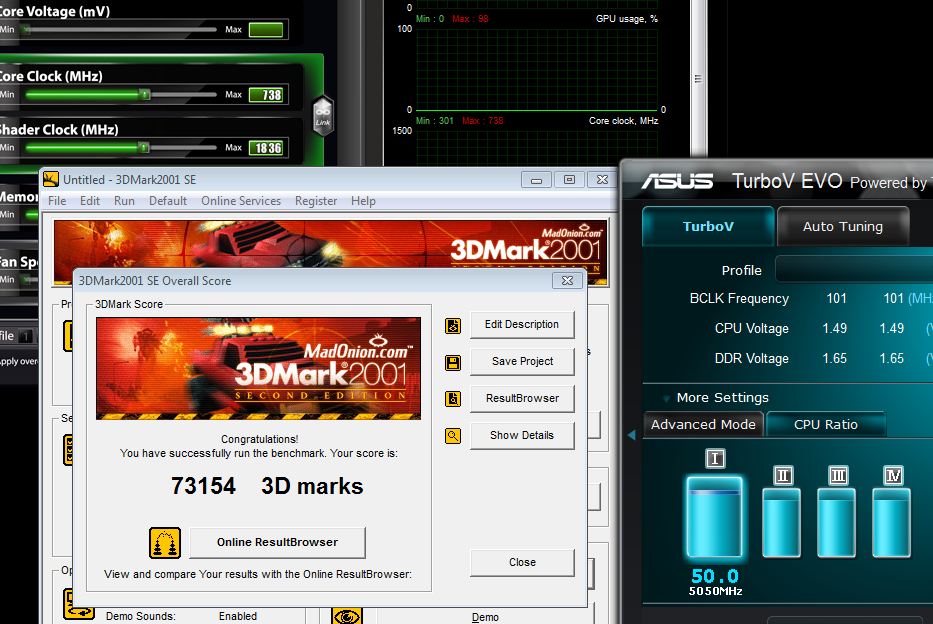The width and height of the screenshot is (933, 624).
Task: Click Close button in score dialog
Action: click(522, 562)
